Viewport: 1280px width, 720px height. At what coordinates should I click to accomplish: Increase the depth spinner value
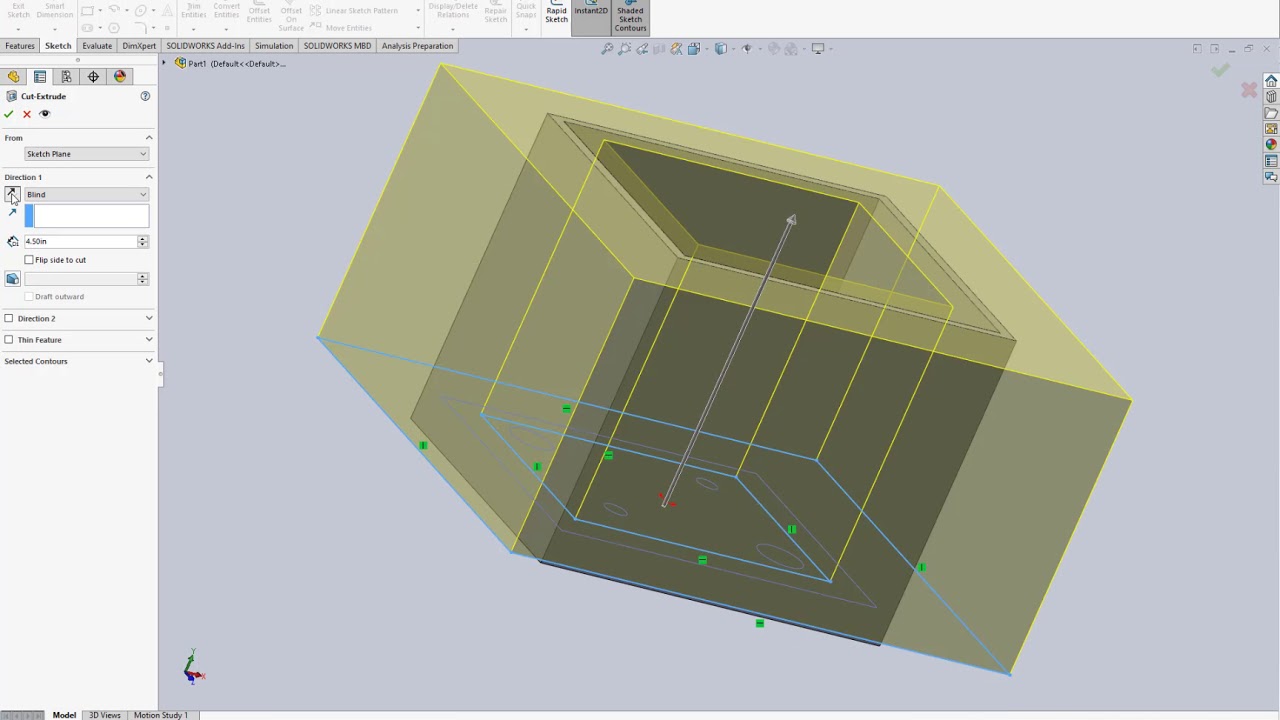tap(143, 238)
